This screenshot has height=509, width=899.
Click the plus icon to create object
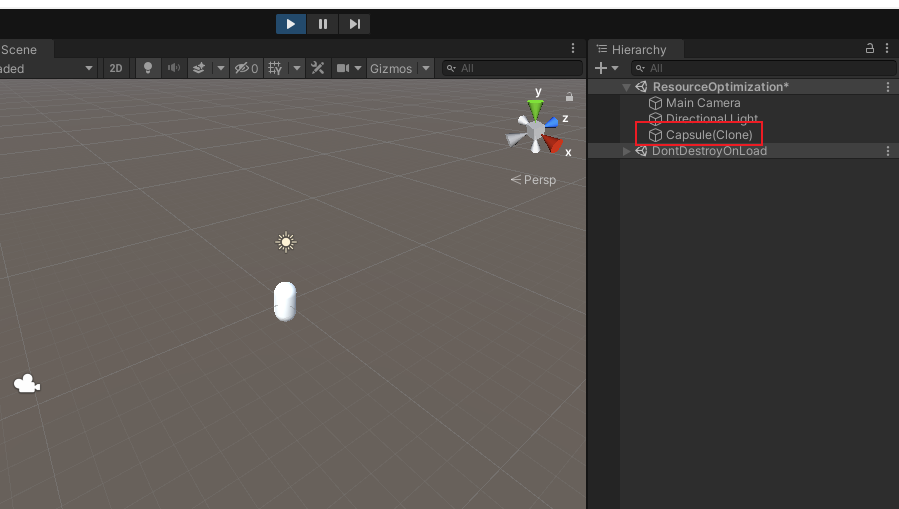coord(600,68)
